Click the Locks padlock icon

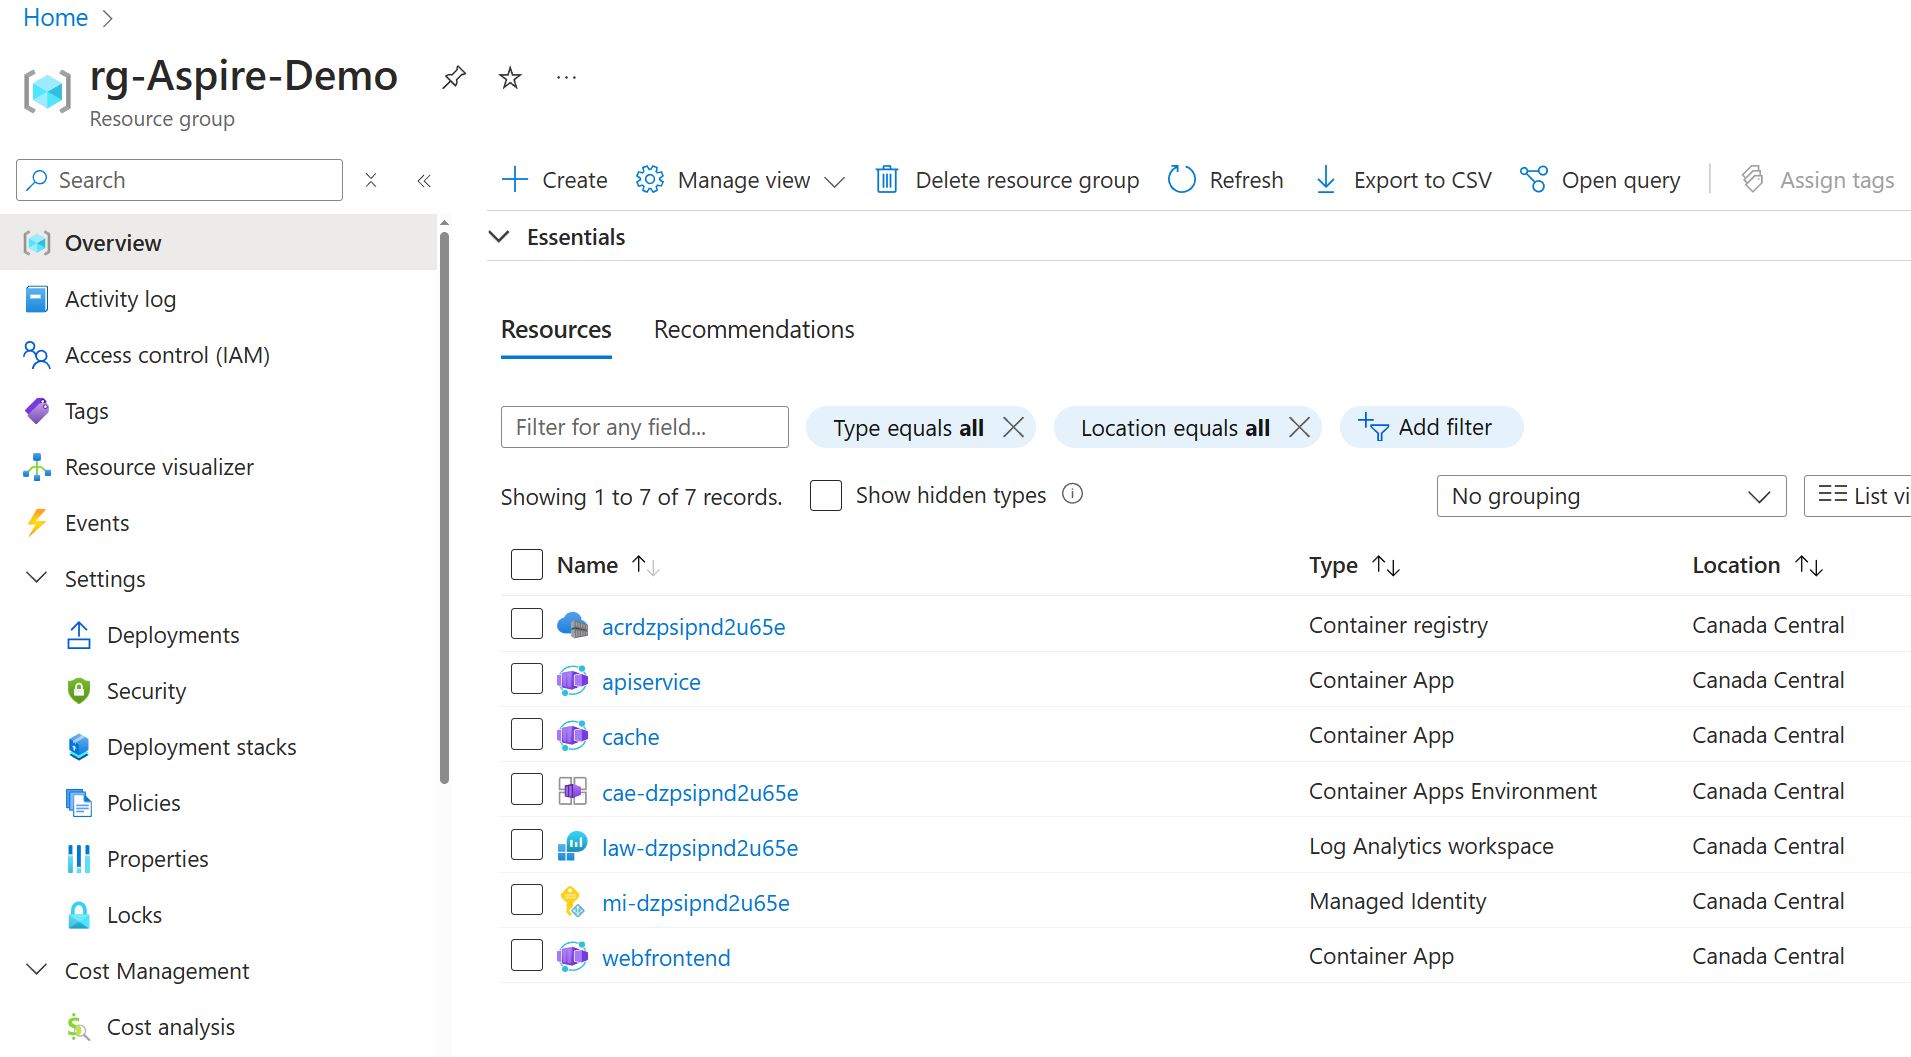point(79,915)
